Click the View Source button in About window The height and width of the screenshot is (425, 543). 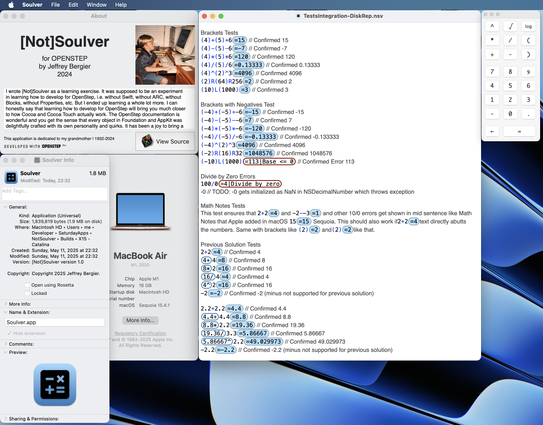[165, 141]
